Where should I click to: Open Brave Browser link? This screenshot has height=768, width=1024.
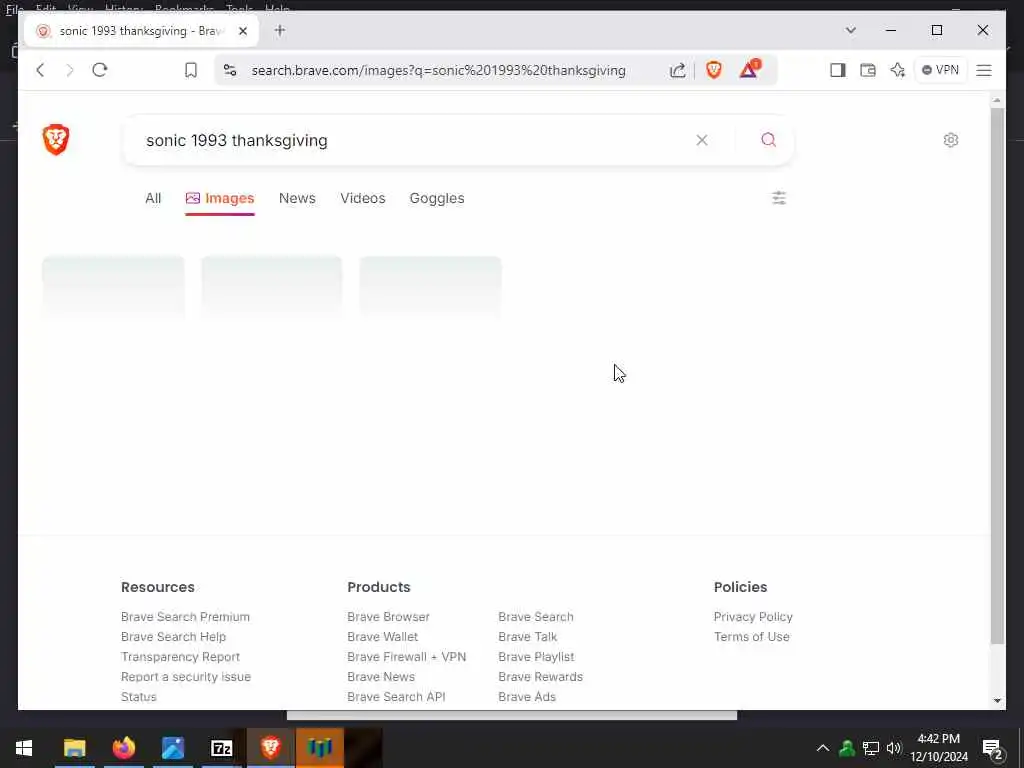(x=389, y=616)
